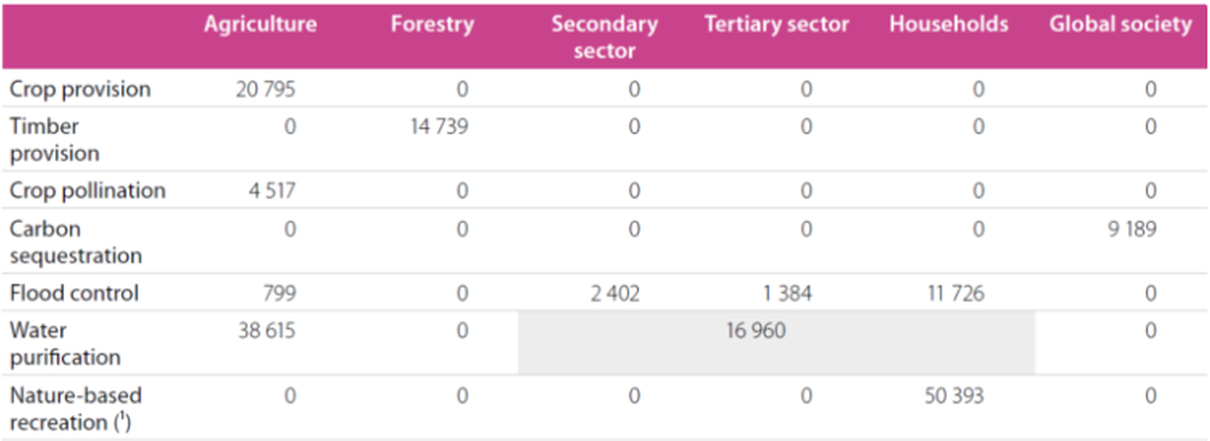
Task: Select the Timber provision row label
Action: pos(55,140)
